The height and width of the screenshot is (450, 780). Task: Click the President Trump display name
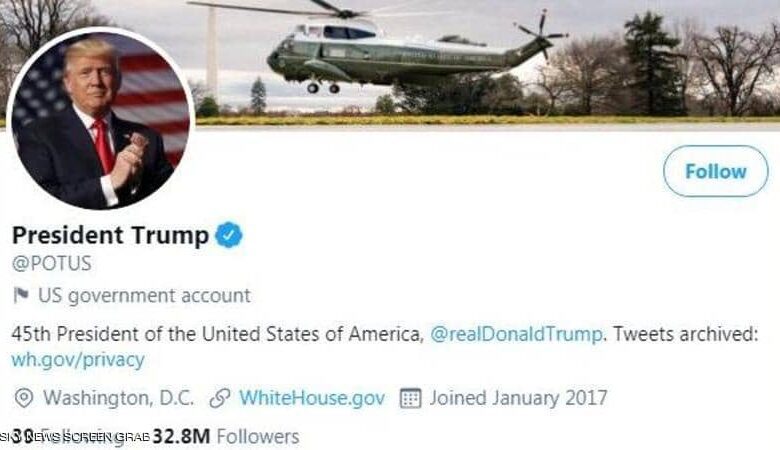[110, 235]
